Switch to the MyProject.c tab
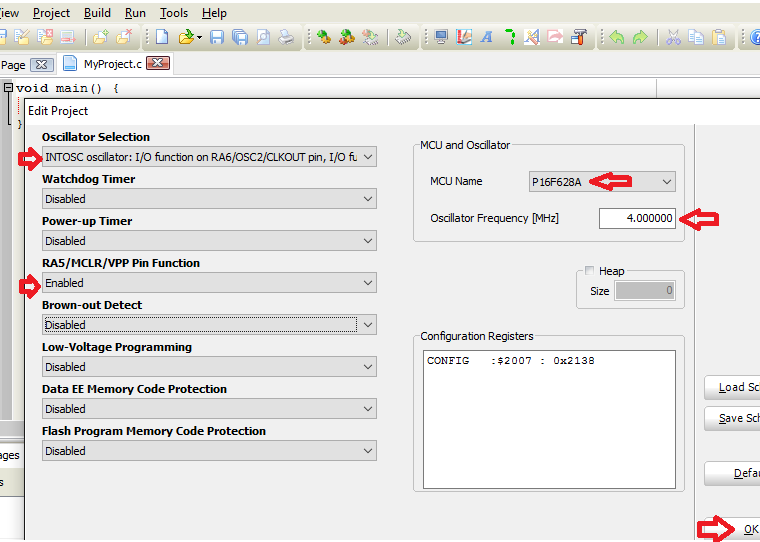Image resolution: width=760 pixels, height=542 pixels. coord(112,64)
